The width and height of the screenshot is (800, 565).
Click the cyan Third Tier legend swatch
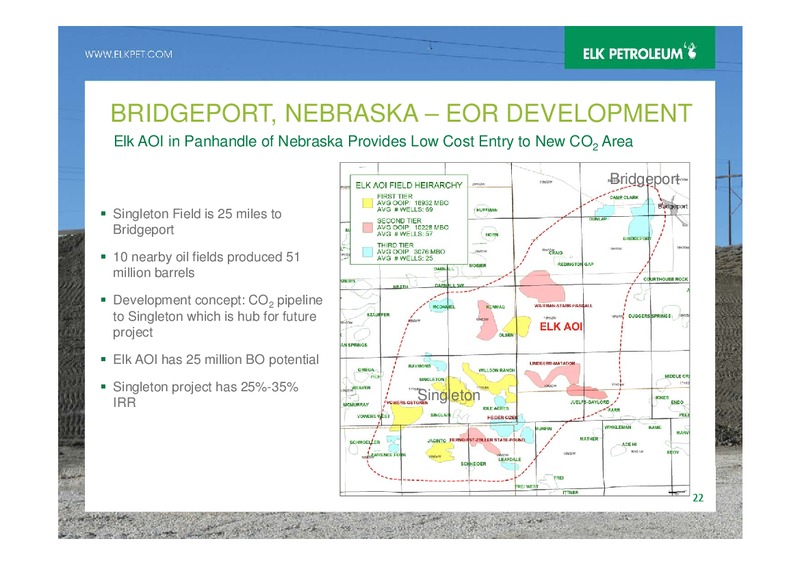click(367, 252)
